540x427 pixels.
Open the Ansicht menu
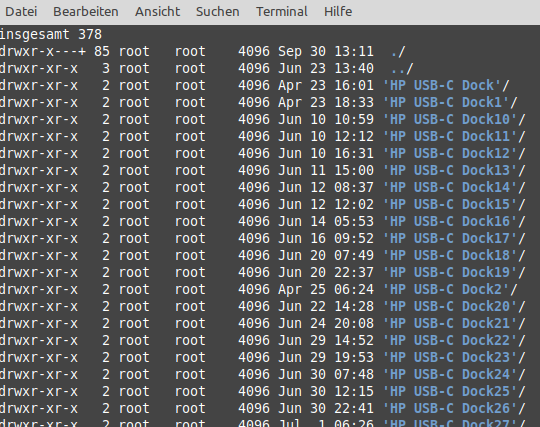click(157, 12)
